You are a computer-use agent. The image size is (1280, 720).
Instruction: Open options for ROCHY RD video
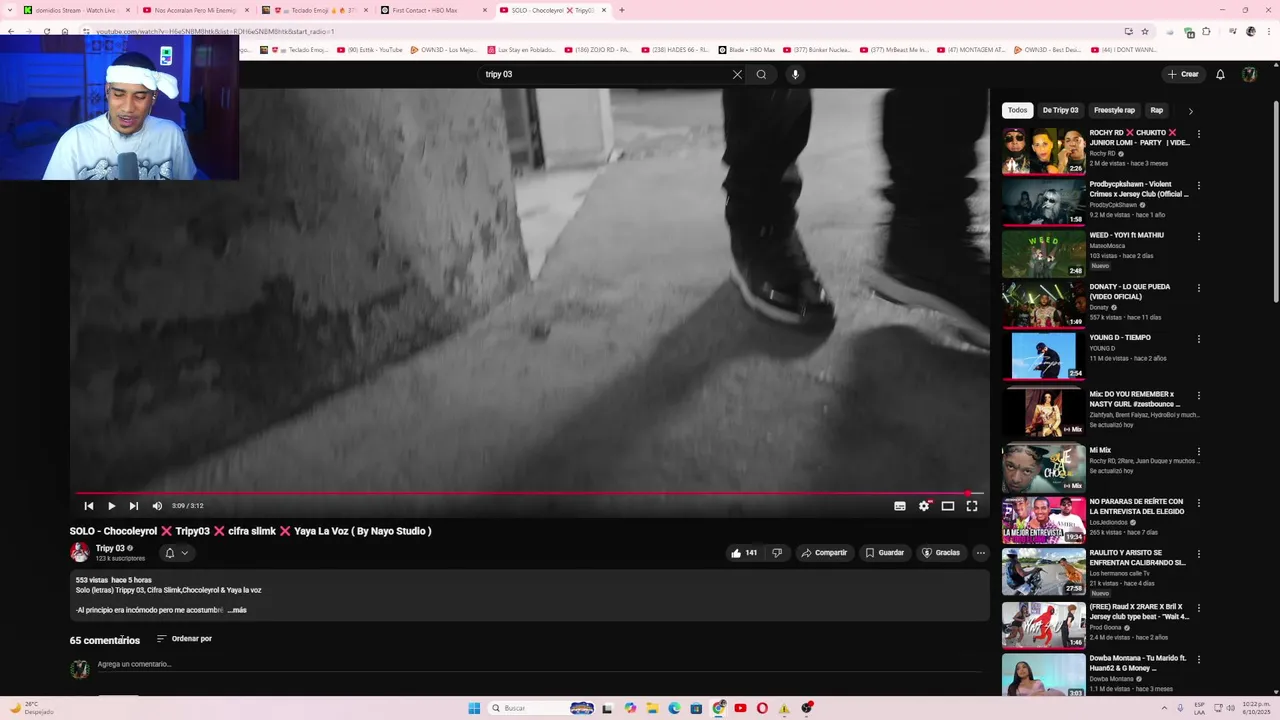1199,134
